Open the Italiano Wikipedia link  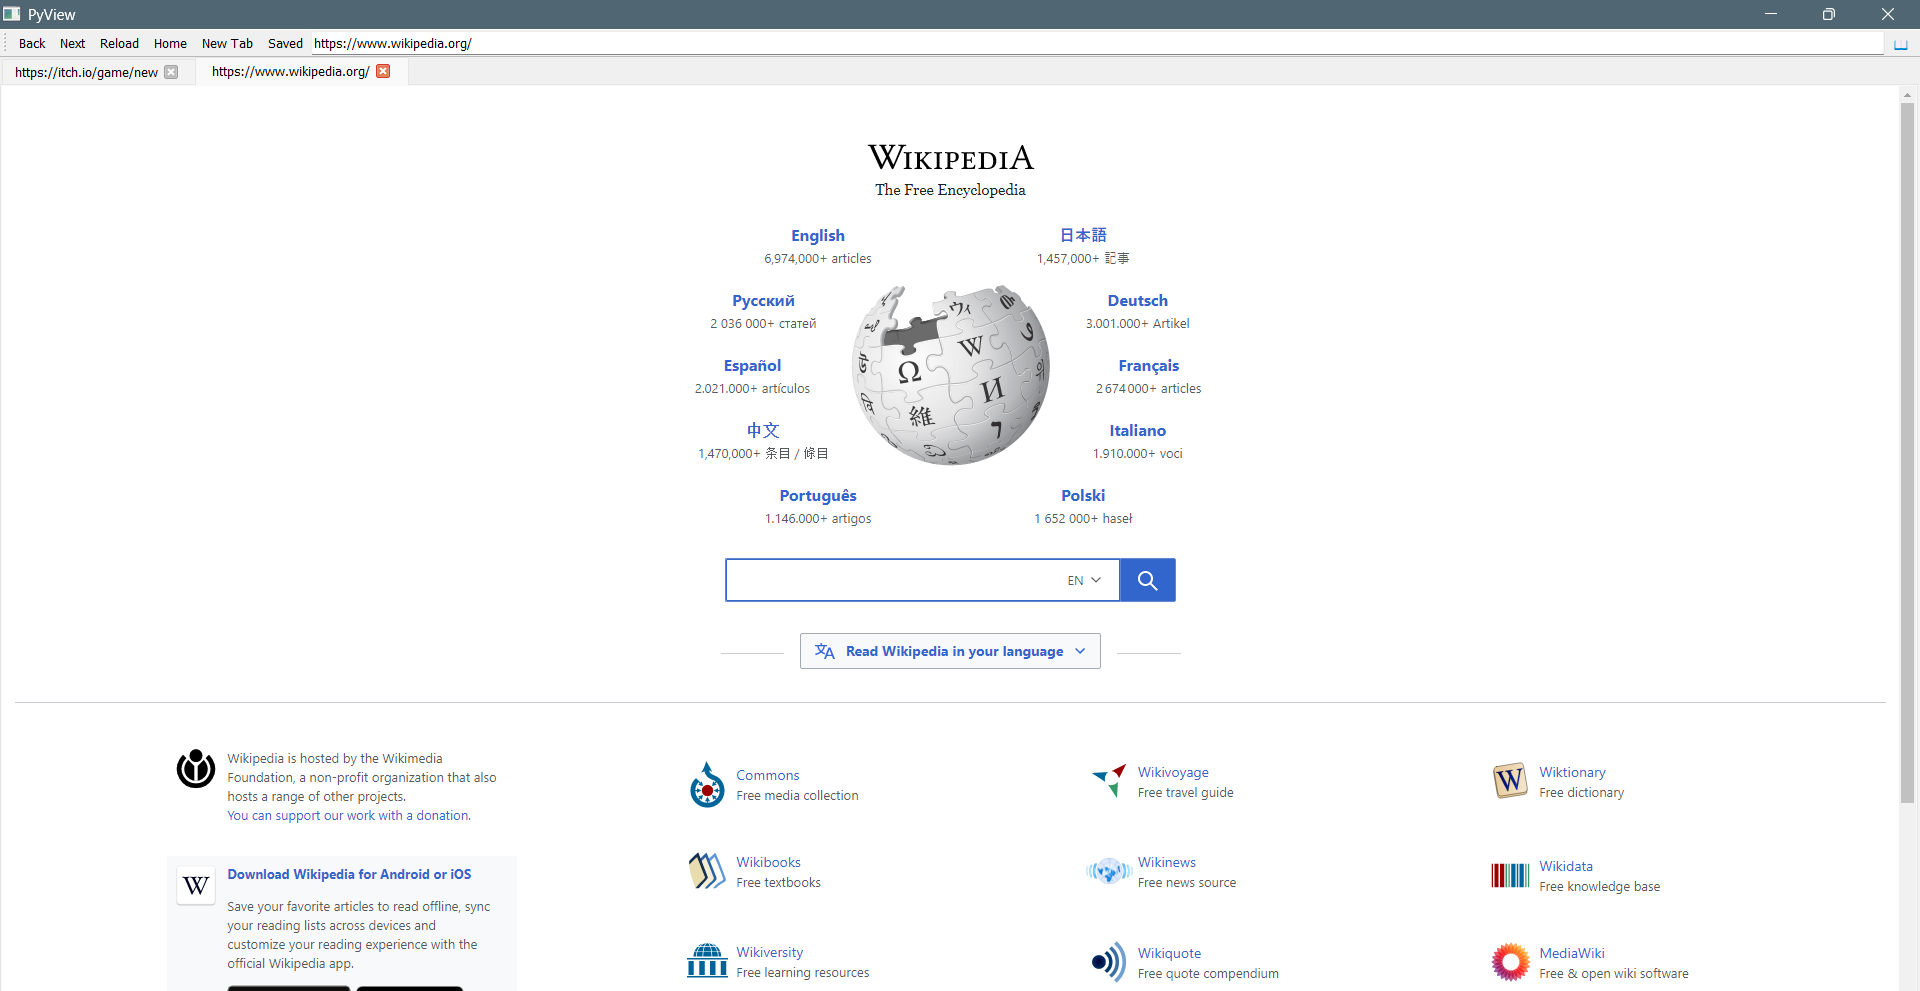[1138, 431]
